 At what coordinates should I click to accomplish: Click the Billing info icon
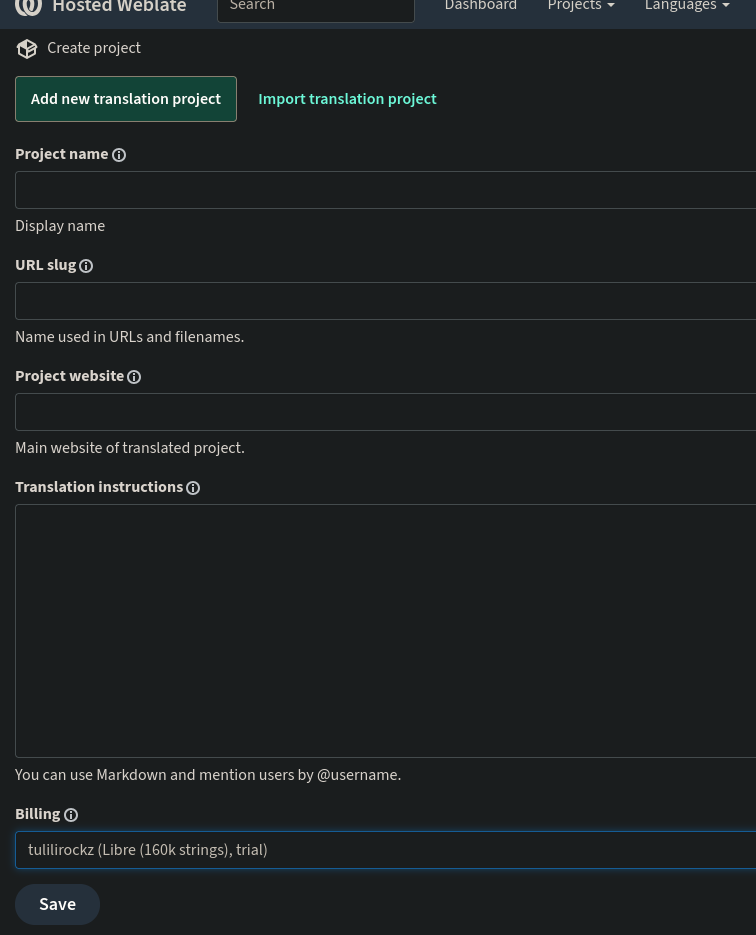click(x=71, y=815)
